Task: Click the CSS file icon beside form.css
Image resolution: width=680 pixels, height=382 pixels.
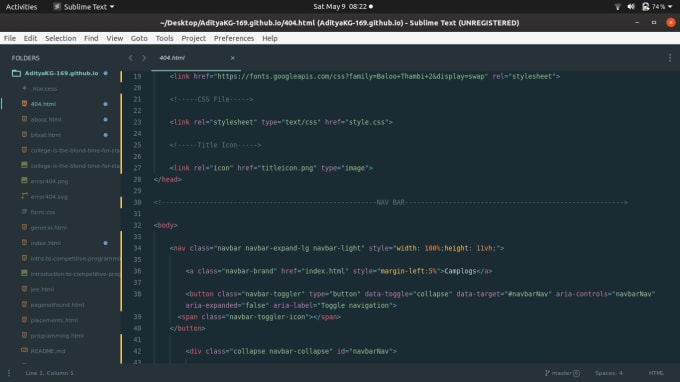Action: [x=24, y=212]
